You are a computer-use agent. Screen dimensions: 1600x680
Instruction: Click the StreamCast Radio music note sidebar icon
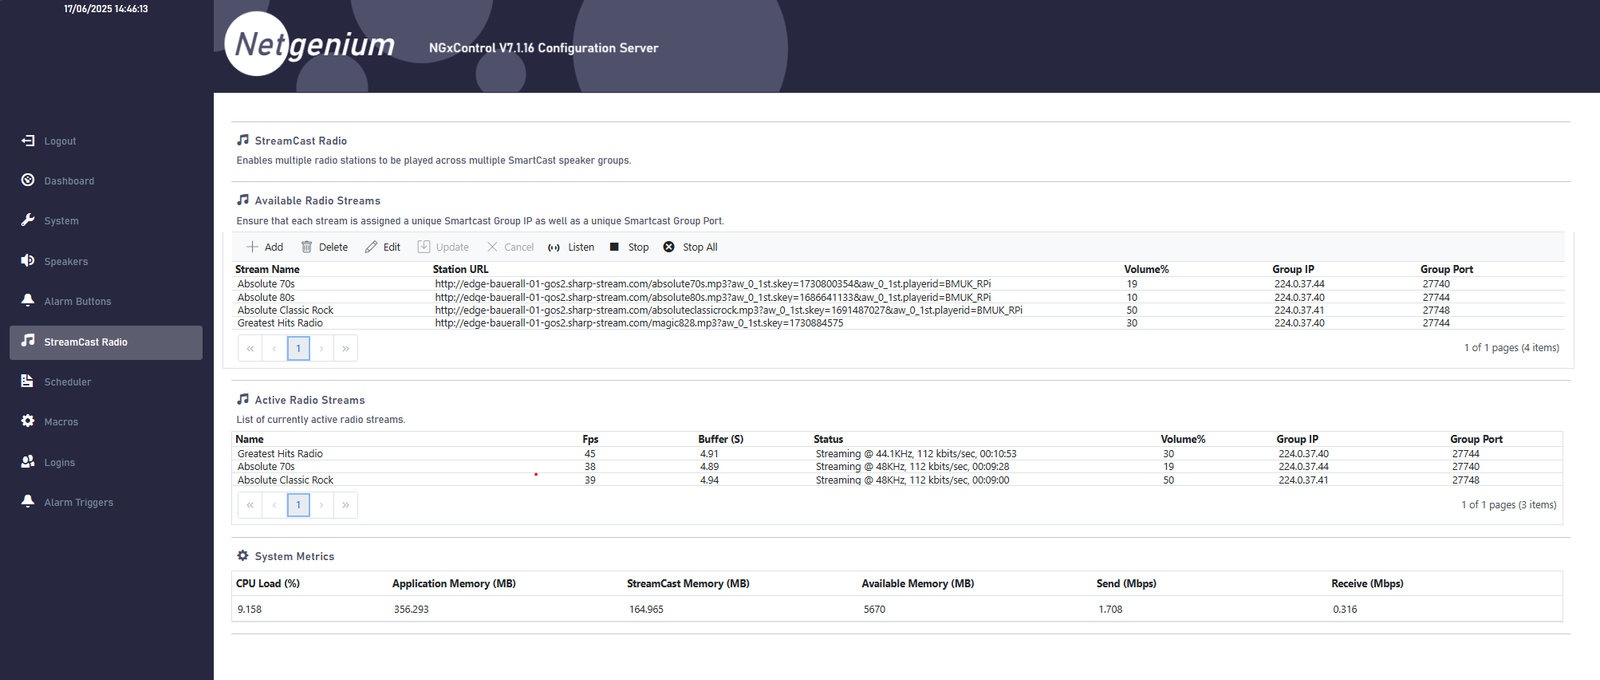28,341
